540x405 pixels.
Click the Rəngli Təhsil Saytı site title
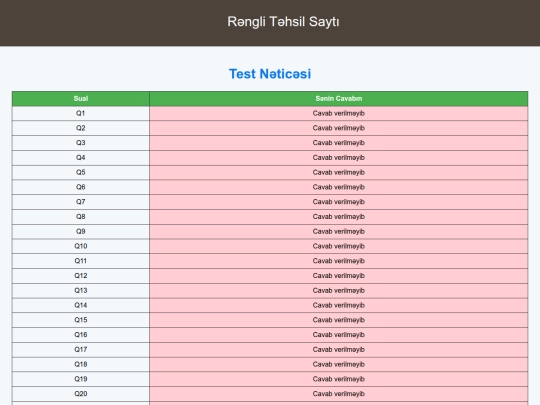[x=283, y=22]
